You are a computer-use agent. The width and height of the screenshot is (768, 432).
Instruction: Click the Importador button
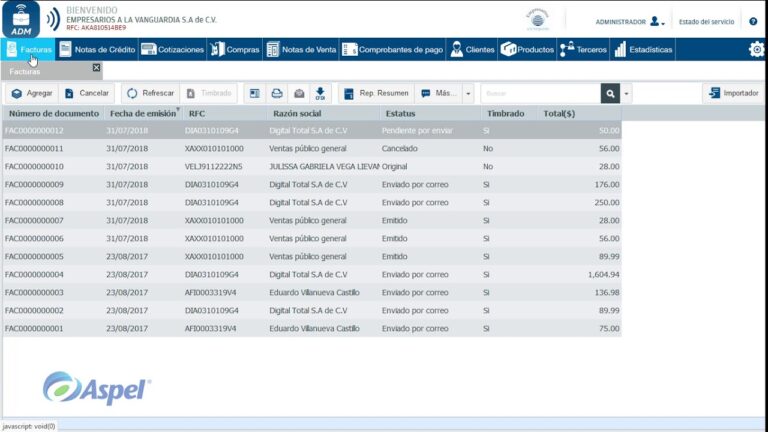coord(734,93)
